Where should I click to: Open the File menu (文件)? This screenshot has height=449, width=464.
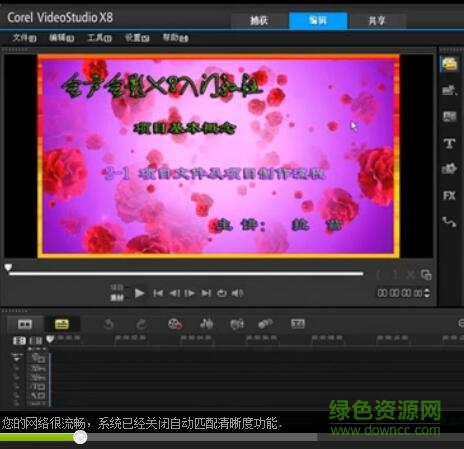click(24, 38)
